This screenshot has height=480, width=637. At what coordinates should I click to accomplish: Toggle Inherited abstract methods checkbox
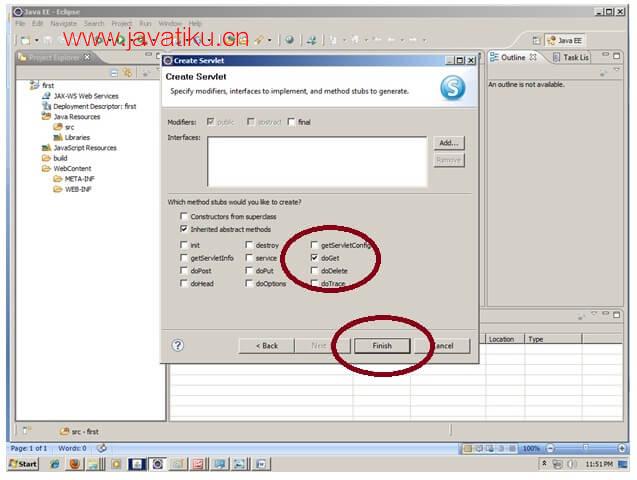(182, 229)
